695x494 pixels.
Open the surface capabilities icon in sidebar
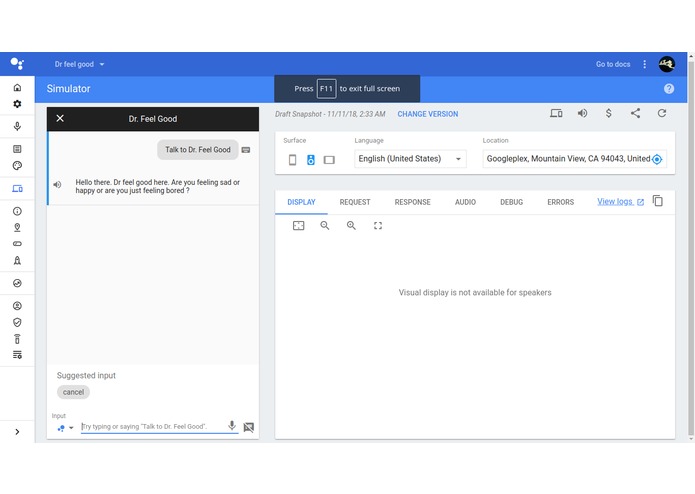(17, 244)
